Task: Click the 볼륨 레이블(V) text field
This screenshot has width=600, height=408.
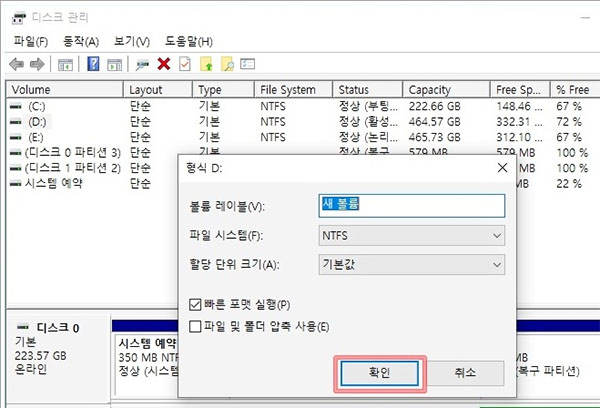Action: pos(412,206)
